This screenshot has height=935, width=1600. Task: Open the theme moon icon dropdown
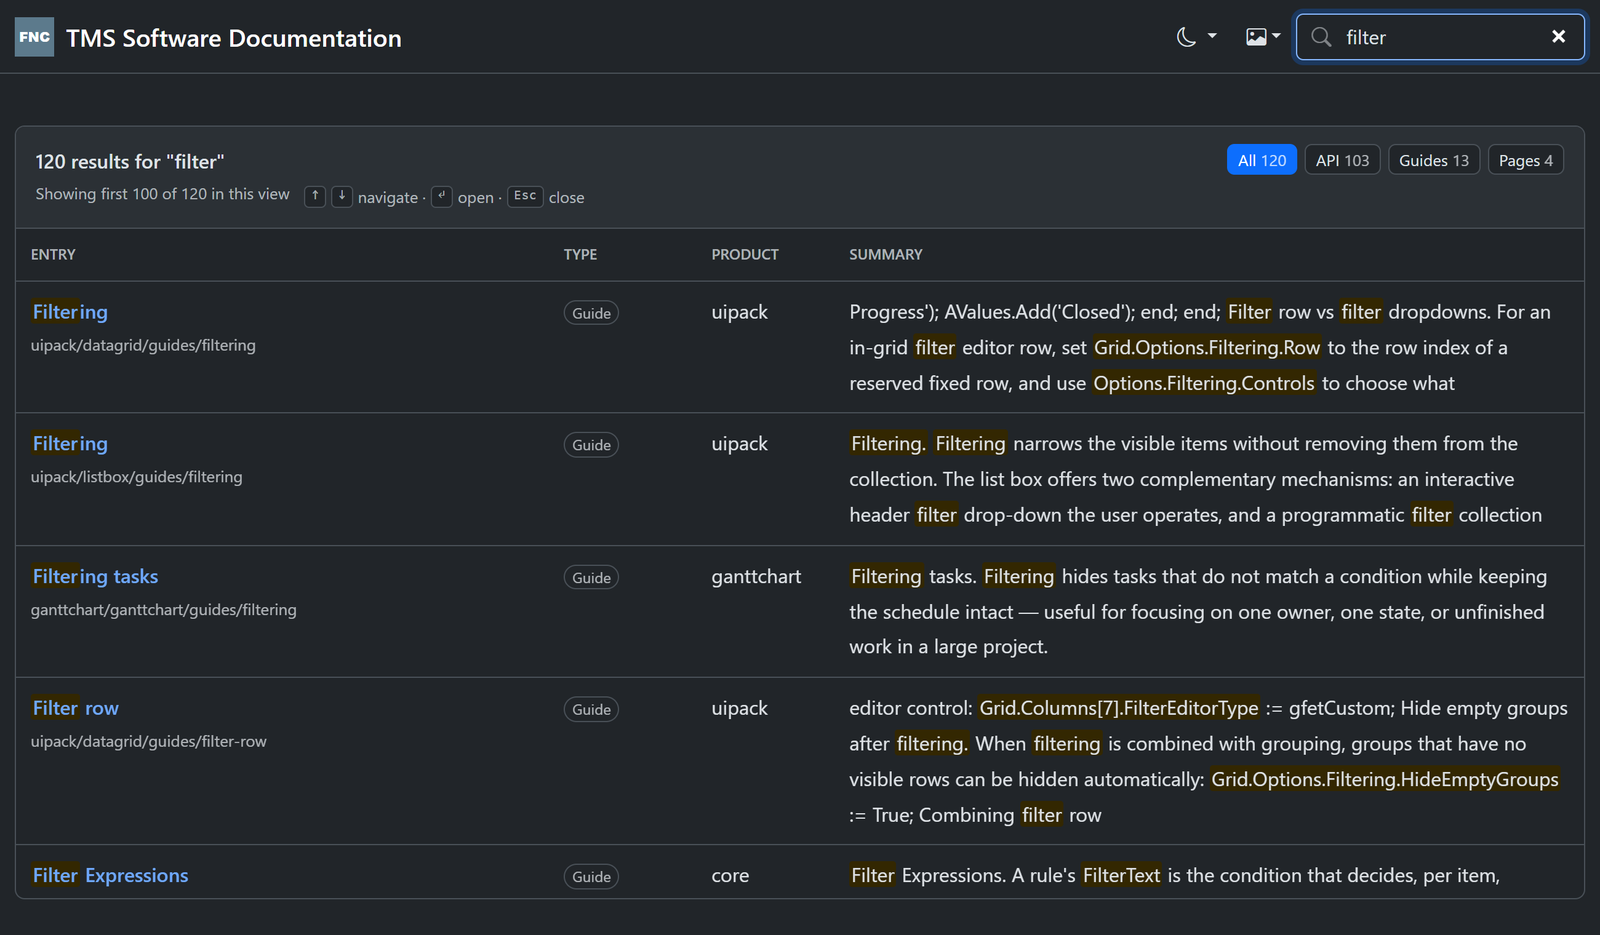[x=1197, y=37]
